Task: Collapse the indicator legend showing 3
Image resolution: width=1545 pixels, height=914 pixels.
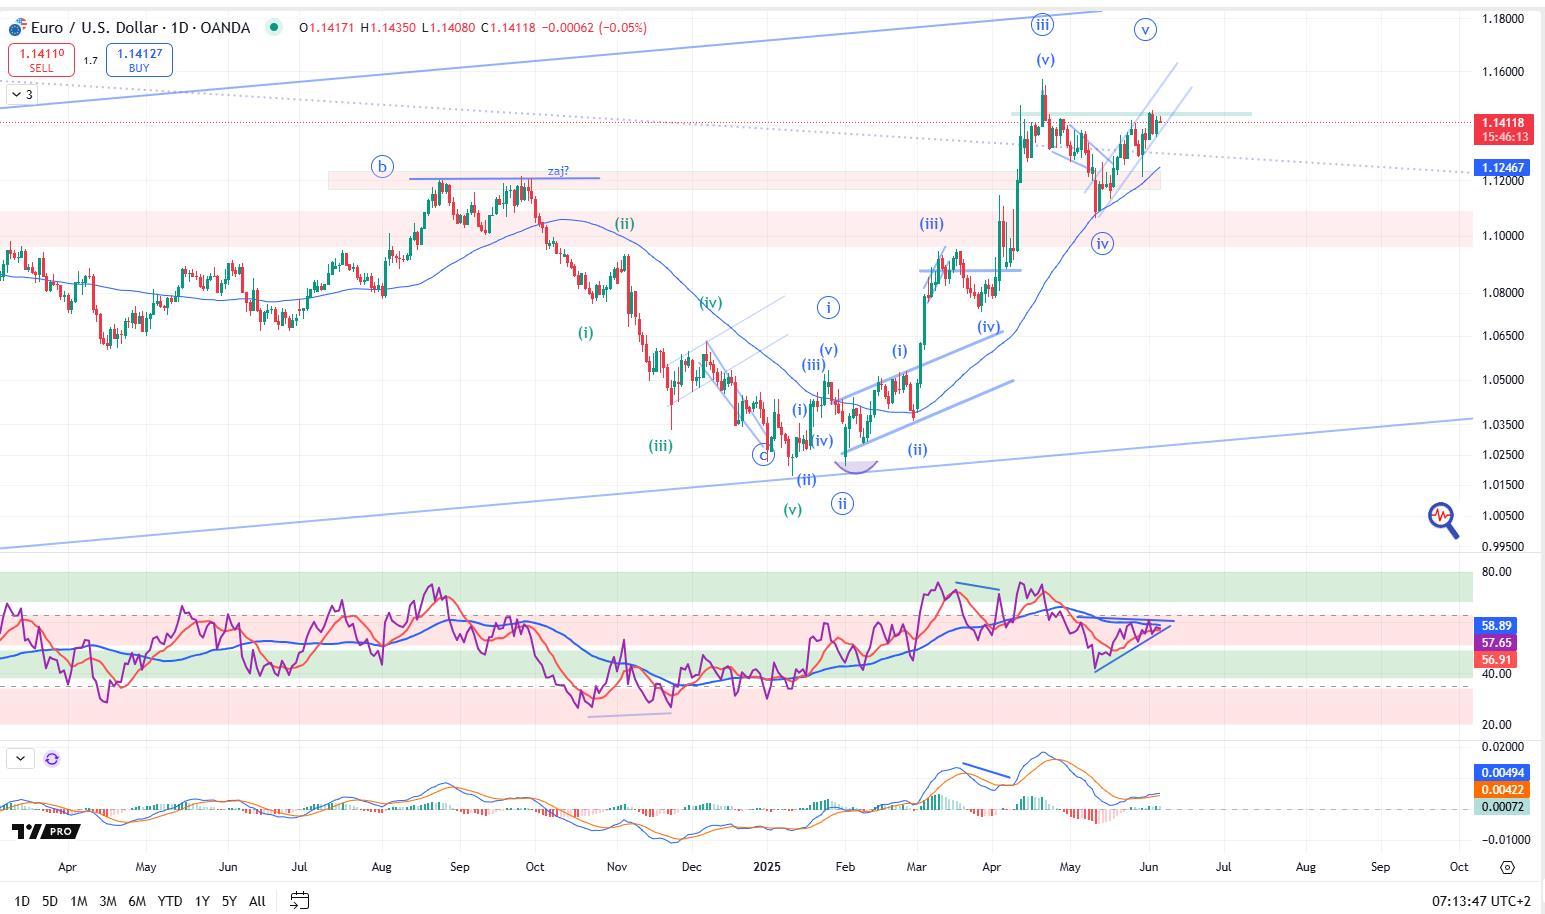Action: click(22, 95)
